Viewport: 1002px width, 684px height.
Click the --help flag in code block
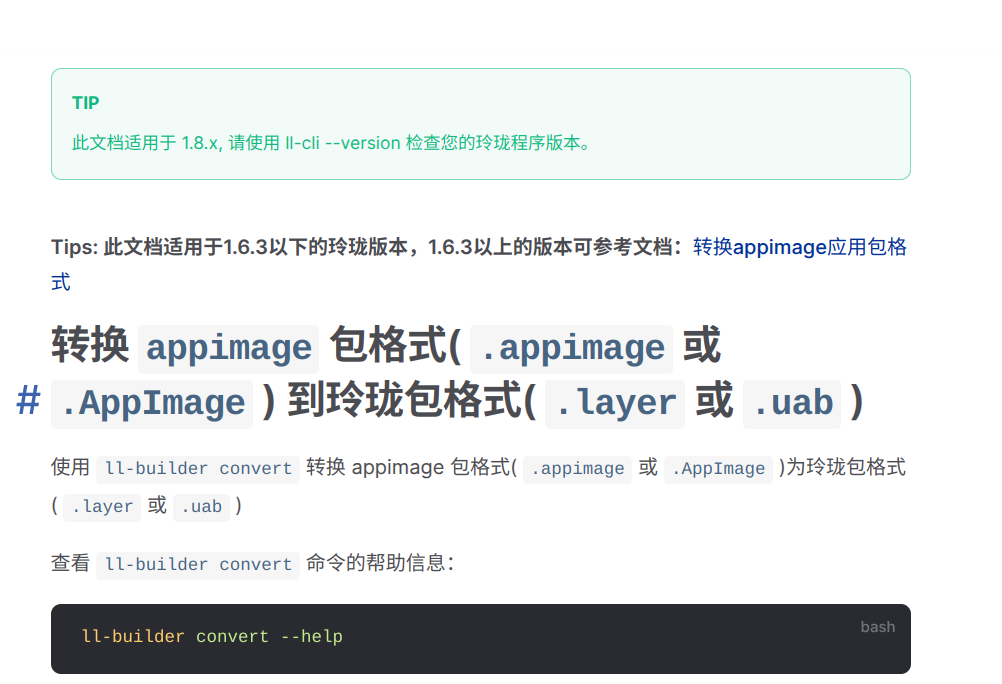coord(312,637)
